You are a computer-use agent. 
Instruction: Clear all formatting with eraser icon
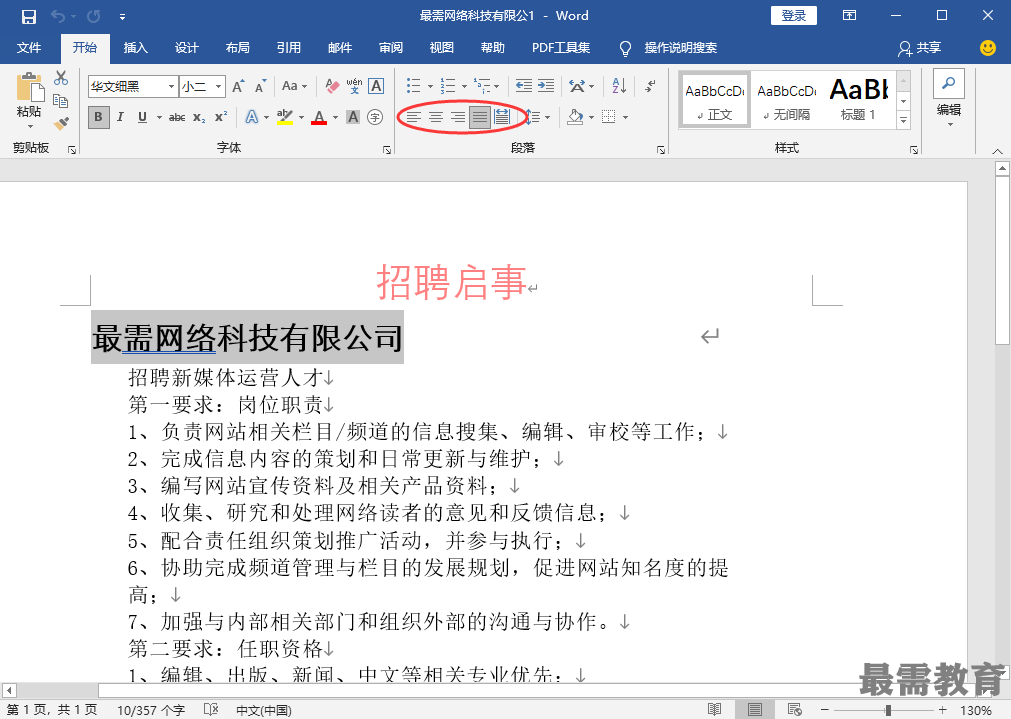[x=332, y=86]
